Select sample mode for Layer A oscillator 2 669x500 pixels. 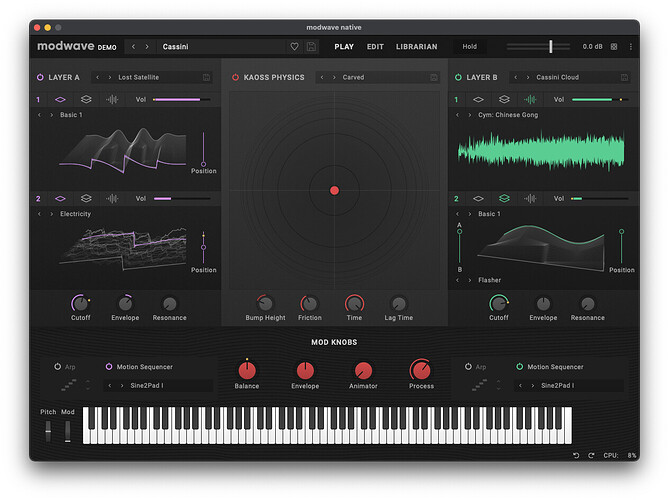tap(112, 198)
